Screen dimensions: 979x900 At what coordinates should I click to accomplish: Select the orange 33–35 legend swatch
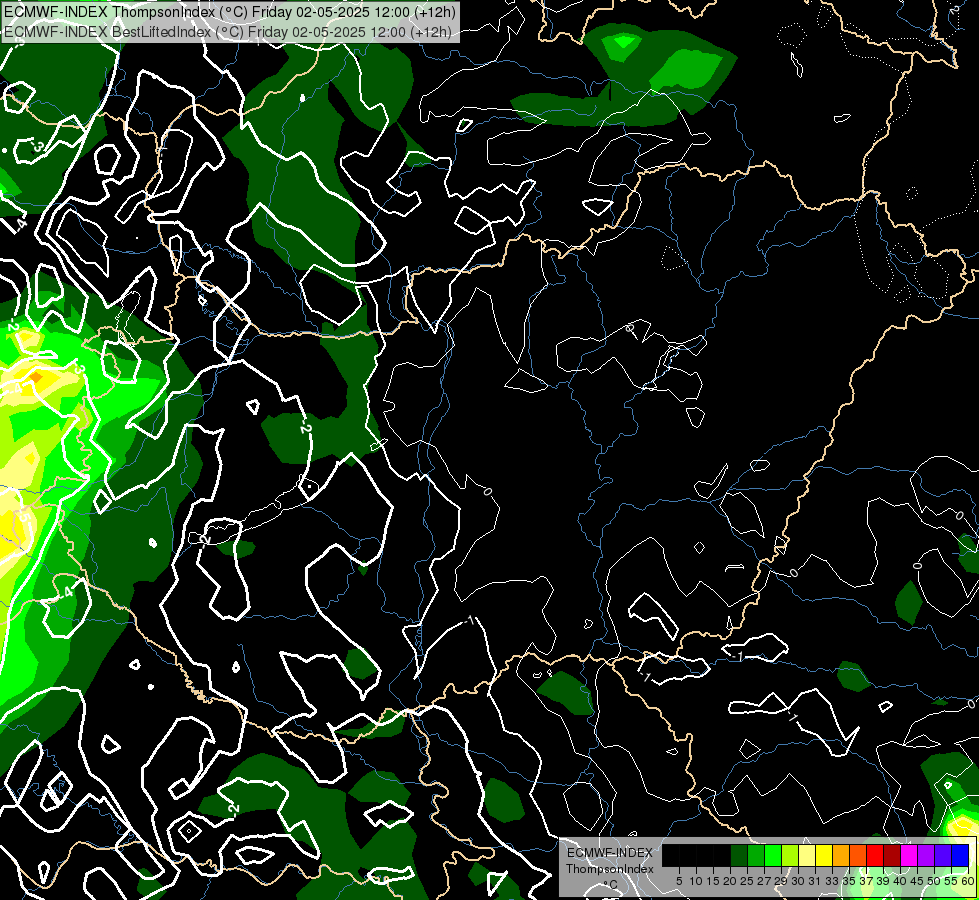pyautogui.click(x=841, y=855)
